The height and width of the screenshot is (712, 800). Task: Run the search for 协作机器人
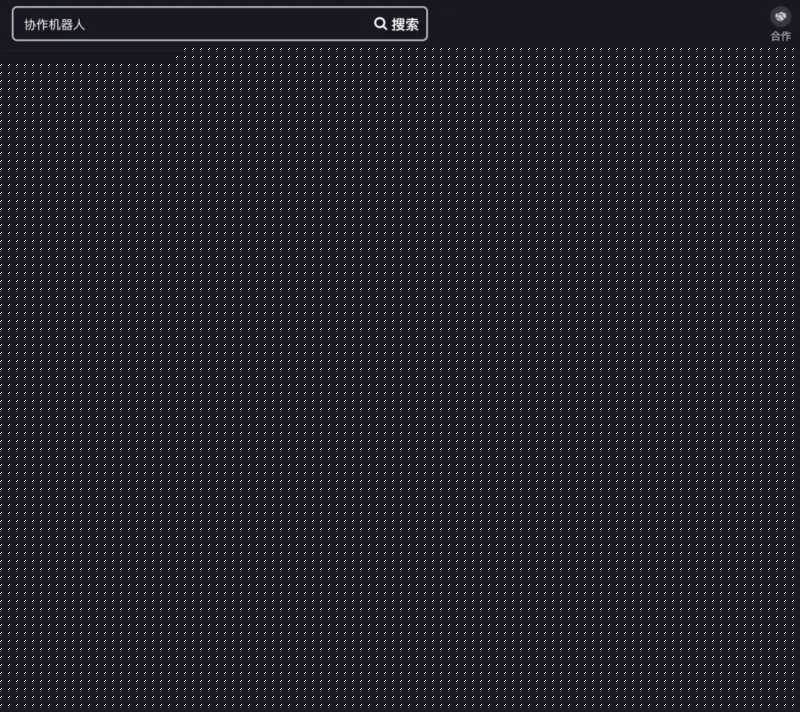pos(396,24)
